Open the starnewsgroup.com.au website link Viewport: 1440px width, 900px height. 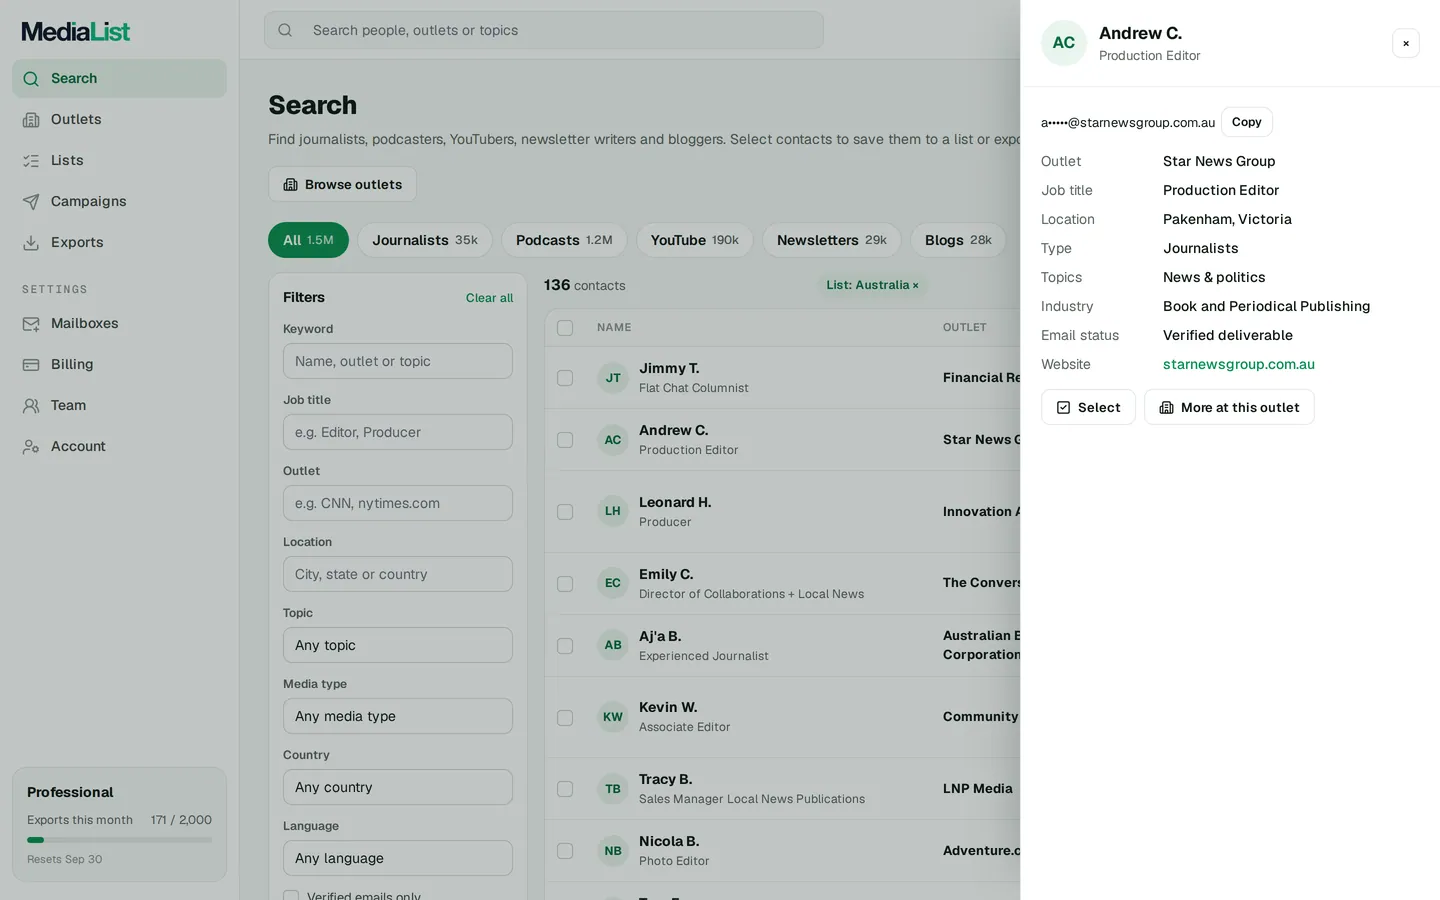(1239, 364)
